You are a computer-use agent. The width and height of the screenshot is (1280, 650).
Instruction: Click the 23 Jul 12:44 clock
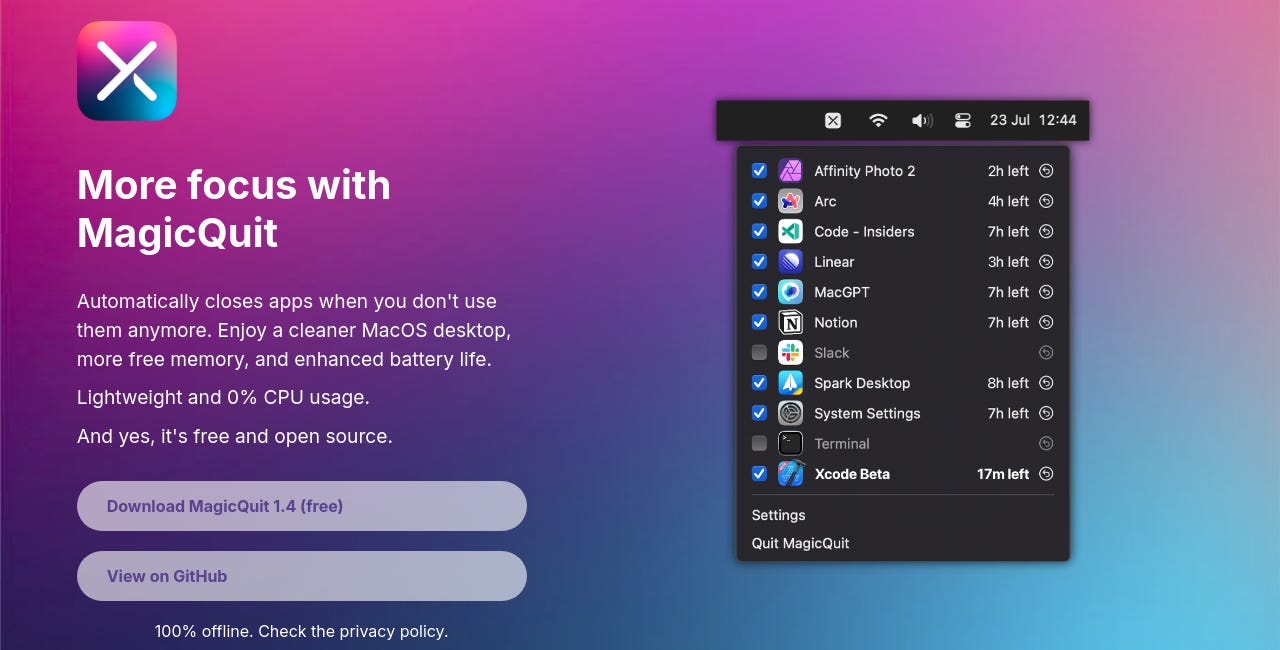1033,120
